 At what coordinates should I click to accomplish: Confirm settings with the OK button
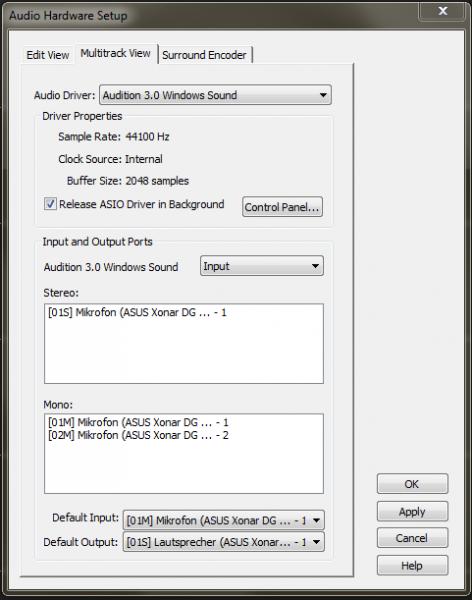point(412,484)
